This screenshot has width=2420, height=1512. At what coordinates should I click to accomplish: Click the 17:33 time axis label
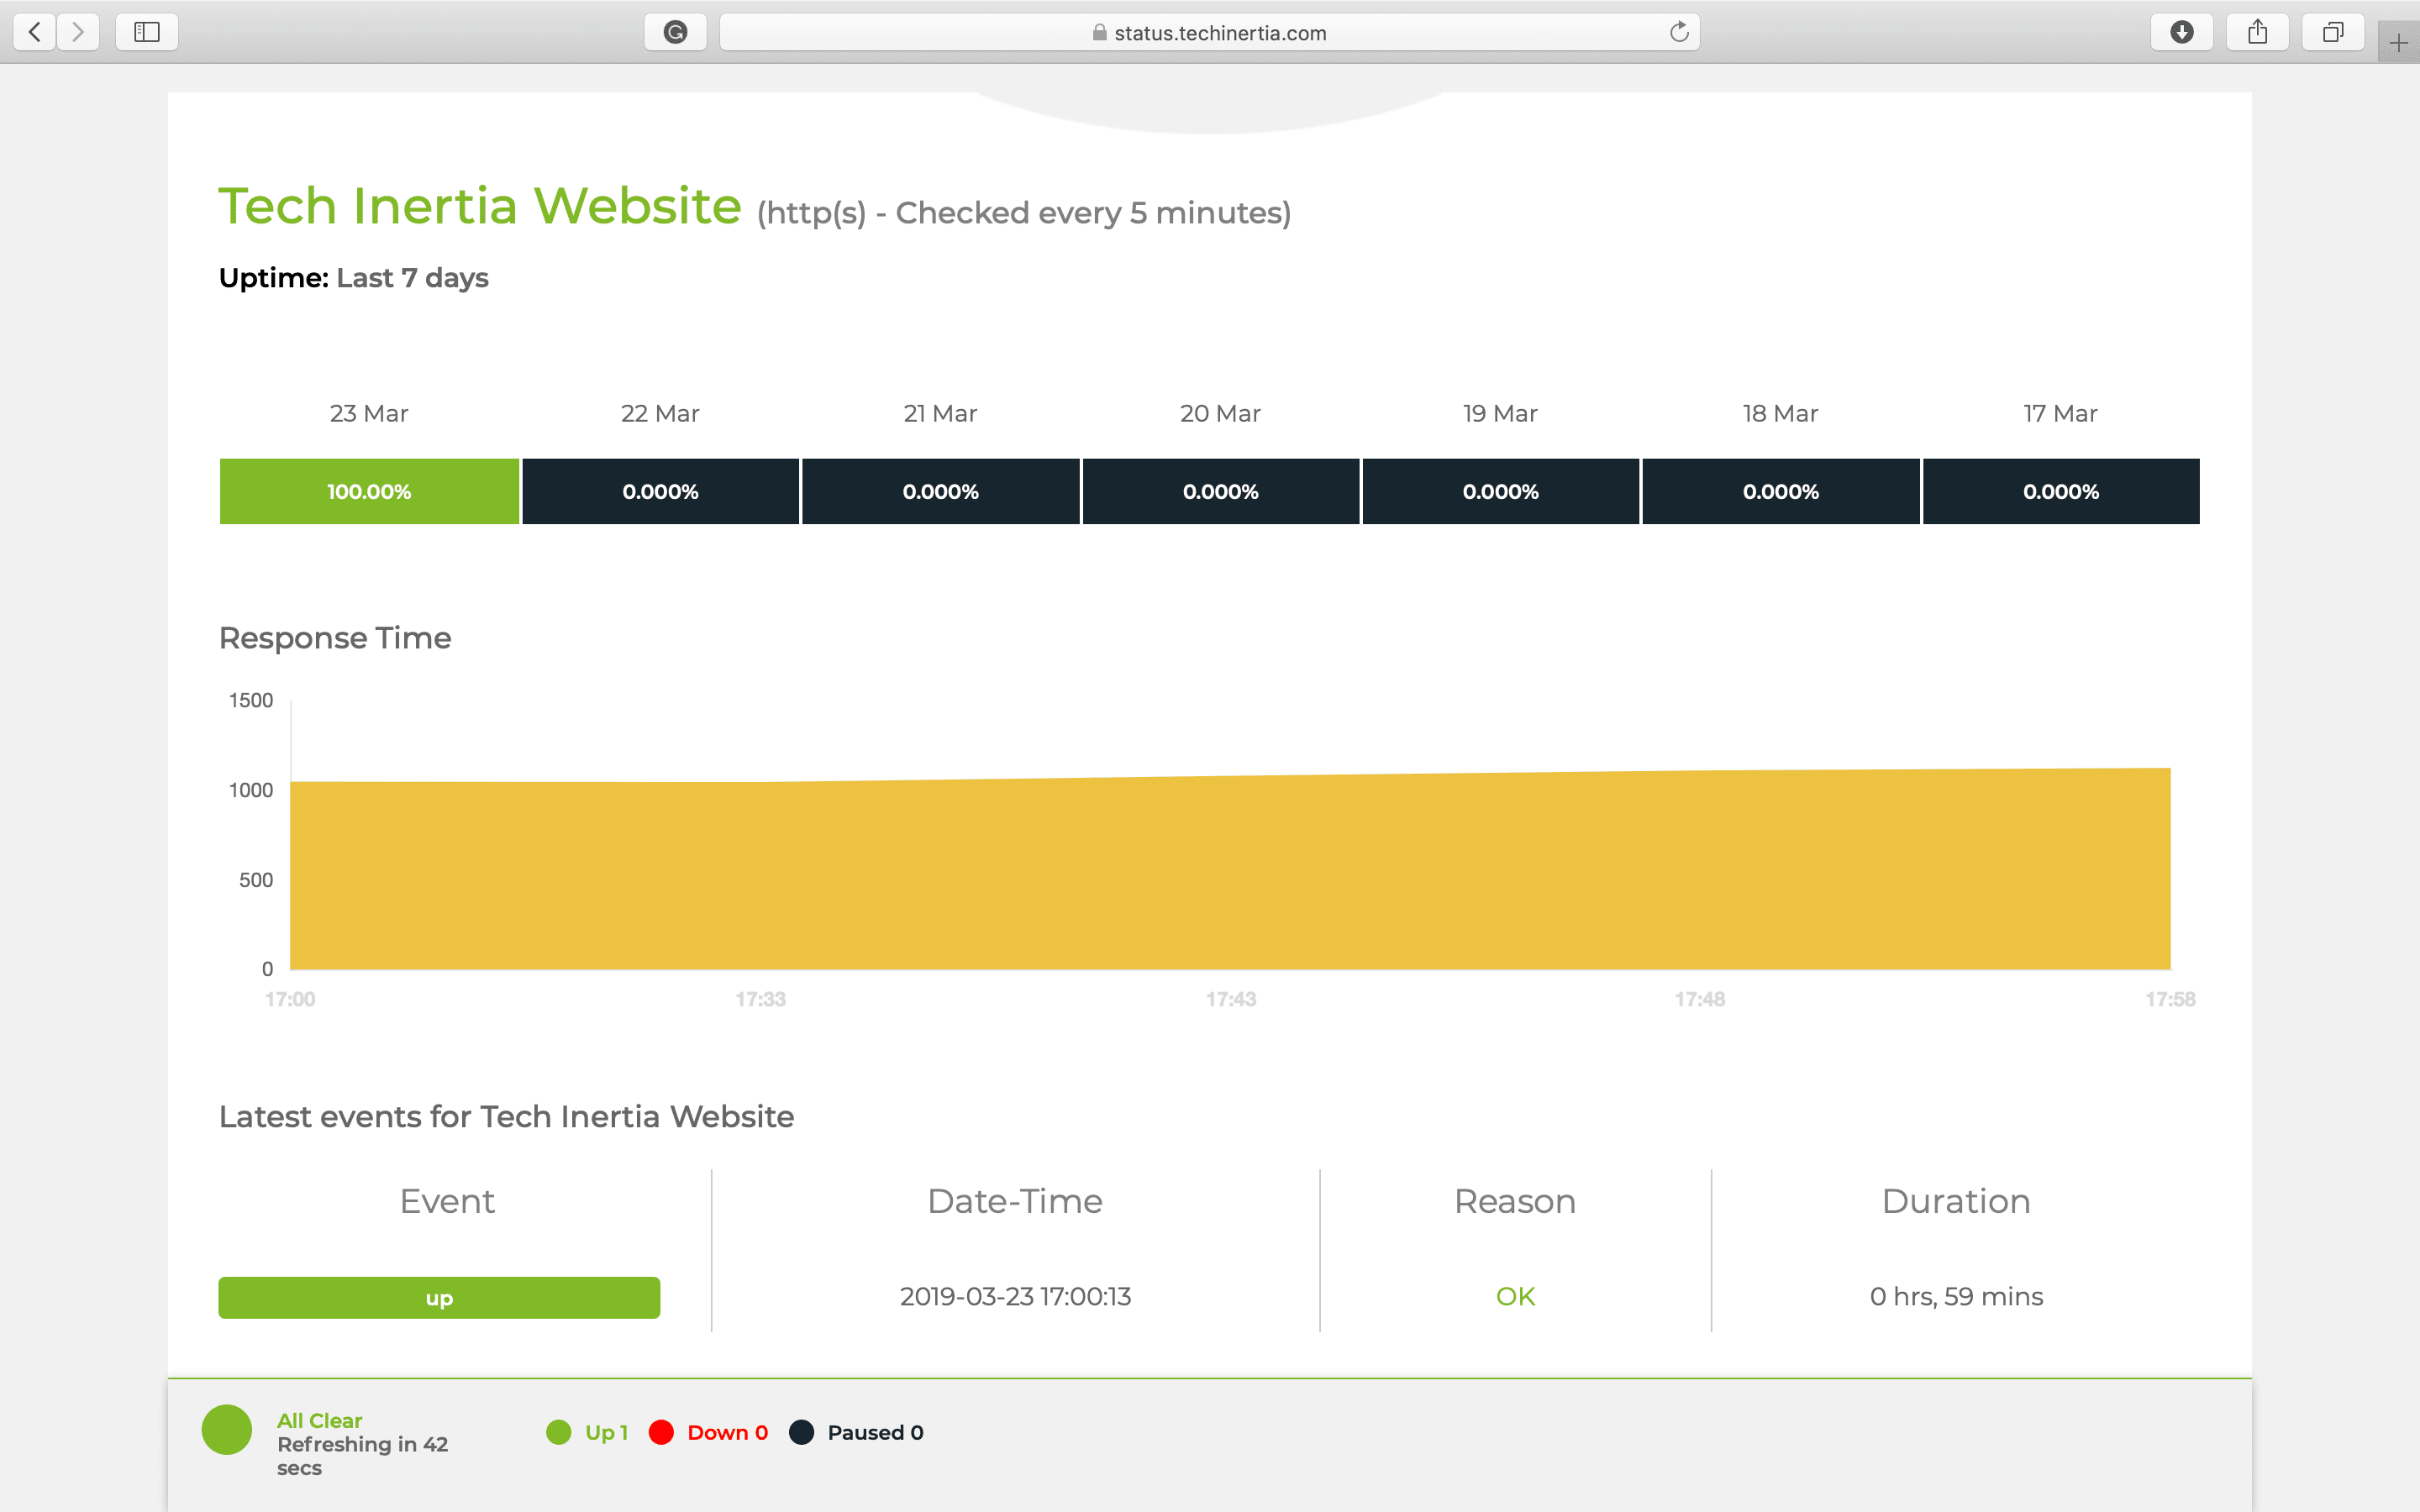(760, 999)
